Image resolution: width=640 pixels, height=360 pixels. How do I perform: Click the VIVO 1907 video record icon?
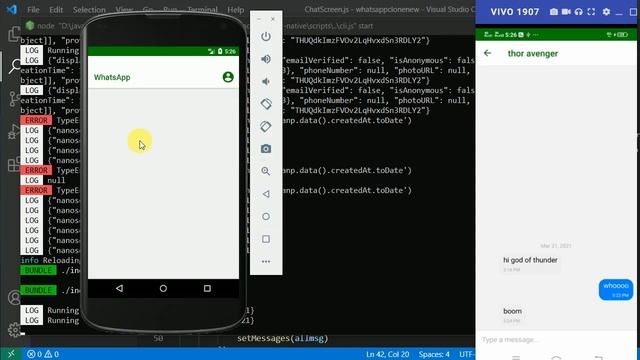pyautogui.click(x=566, y=11)
